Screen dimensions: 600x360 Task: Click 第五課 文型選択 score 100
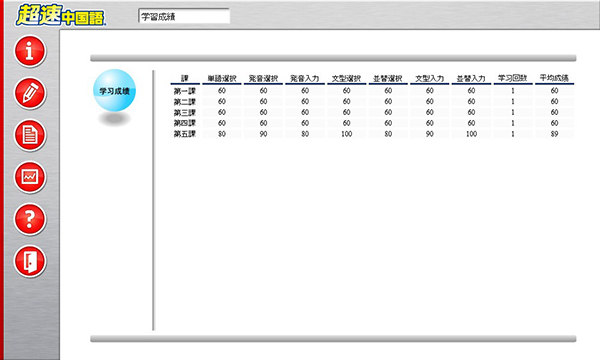[x=347, y=134]
